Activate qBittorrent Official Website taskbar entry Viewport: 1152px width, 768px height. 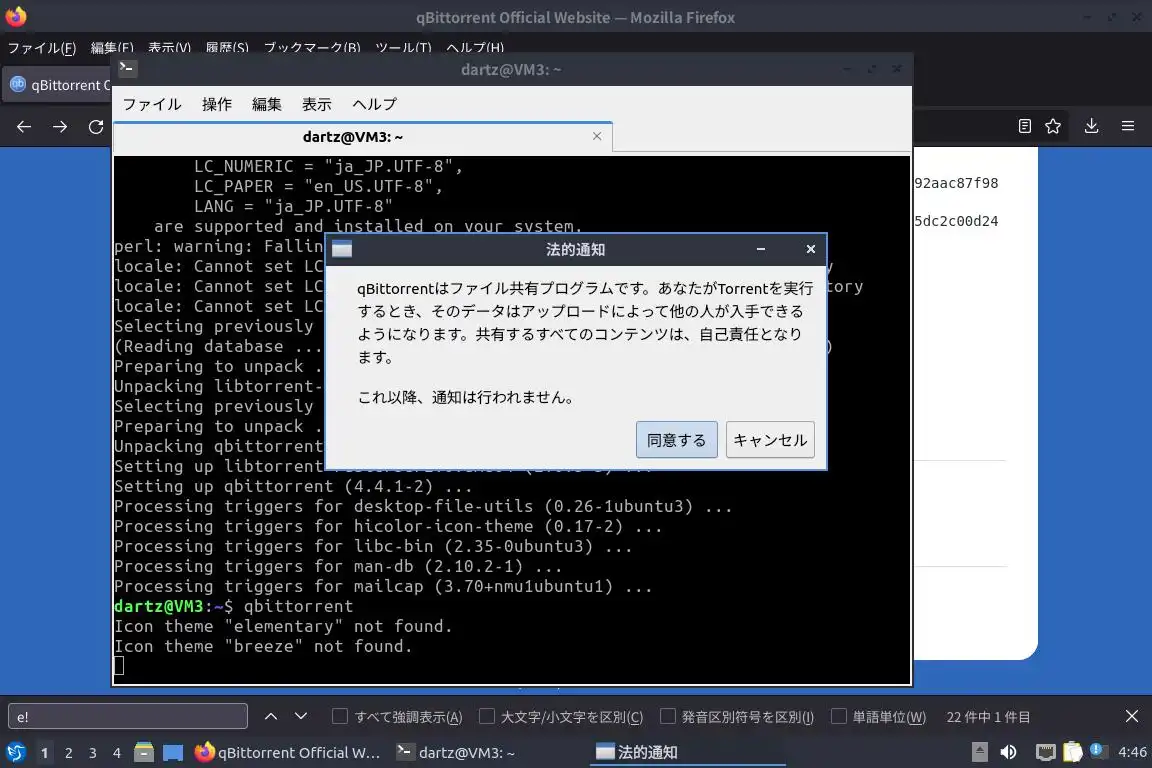(x=288, y=753)
